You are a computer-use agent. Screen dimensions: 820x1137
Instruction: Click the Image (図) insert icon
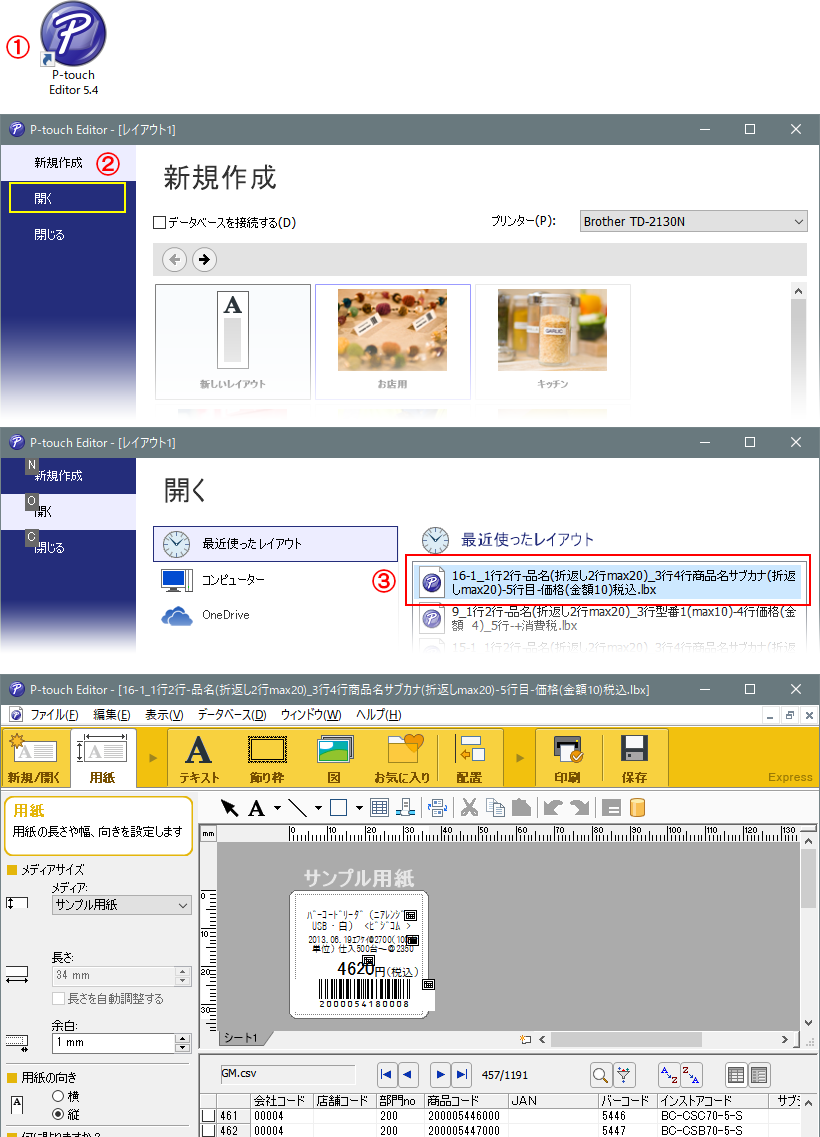(334, 758)
